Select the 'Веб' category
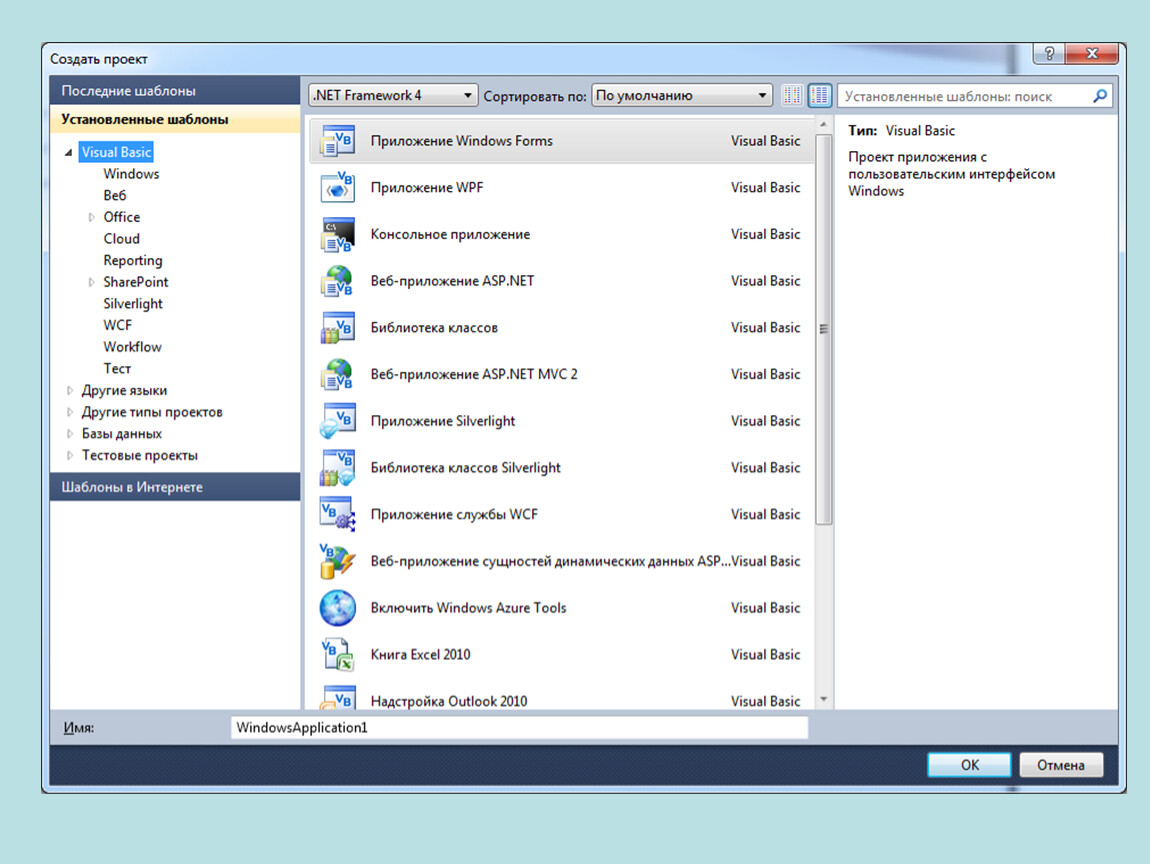The height and width of the screenshot is (864, 1150). pyautogui.click(x=114, y=195)
